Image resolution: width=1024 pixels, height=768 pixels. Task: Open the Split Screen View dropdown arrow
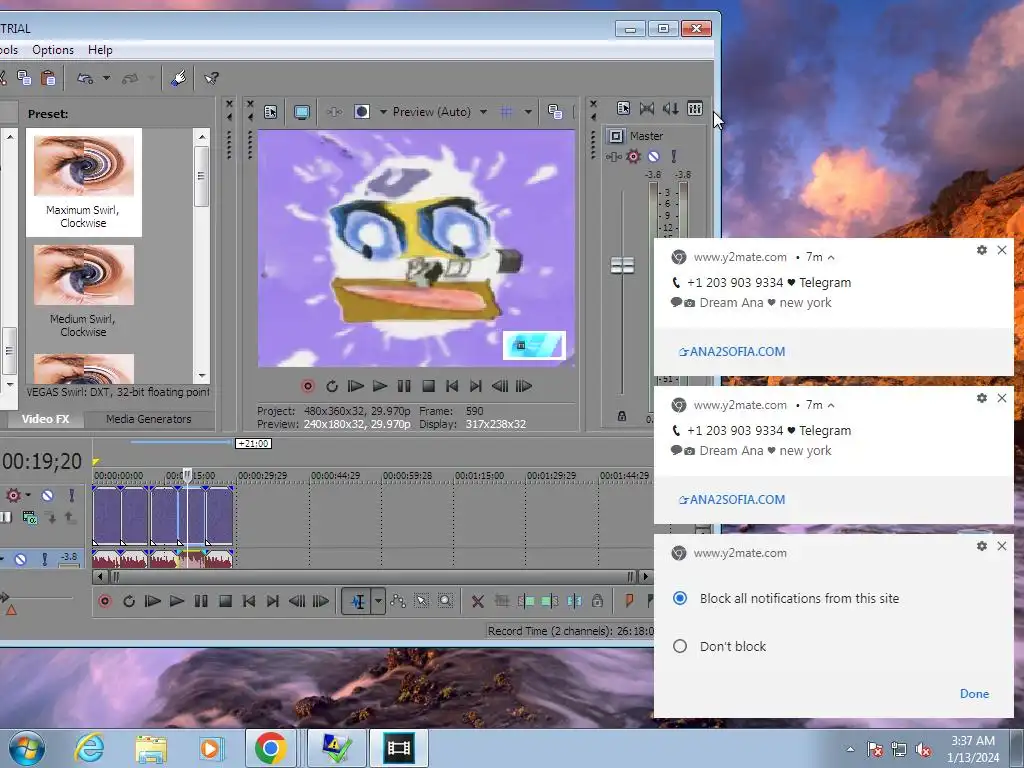(383, 112)
